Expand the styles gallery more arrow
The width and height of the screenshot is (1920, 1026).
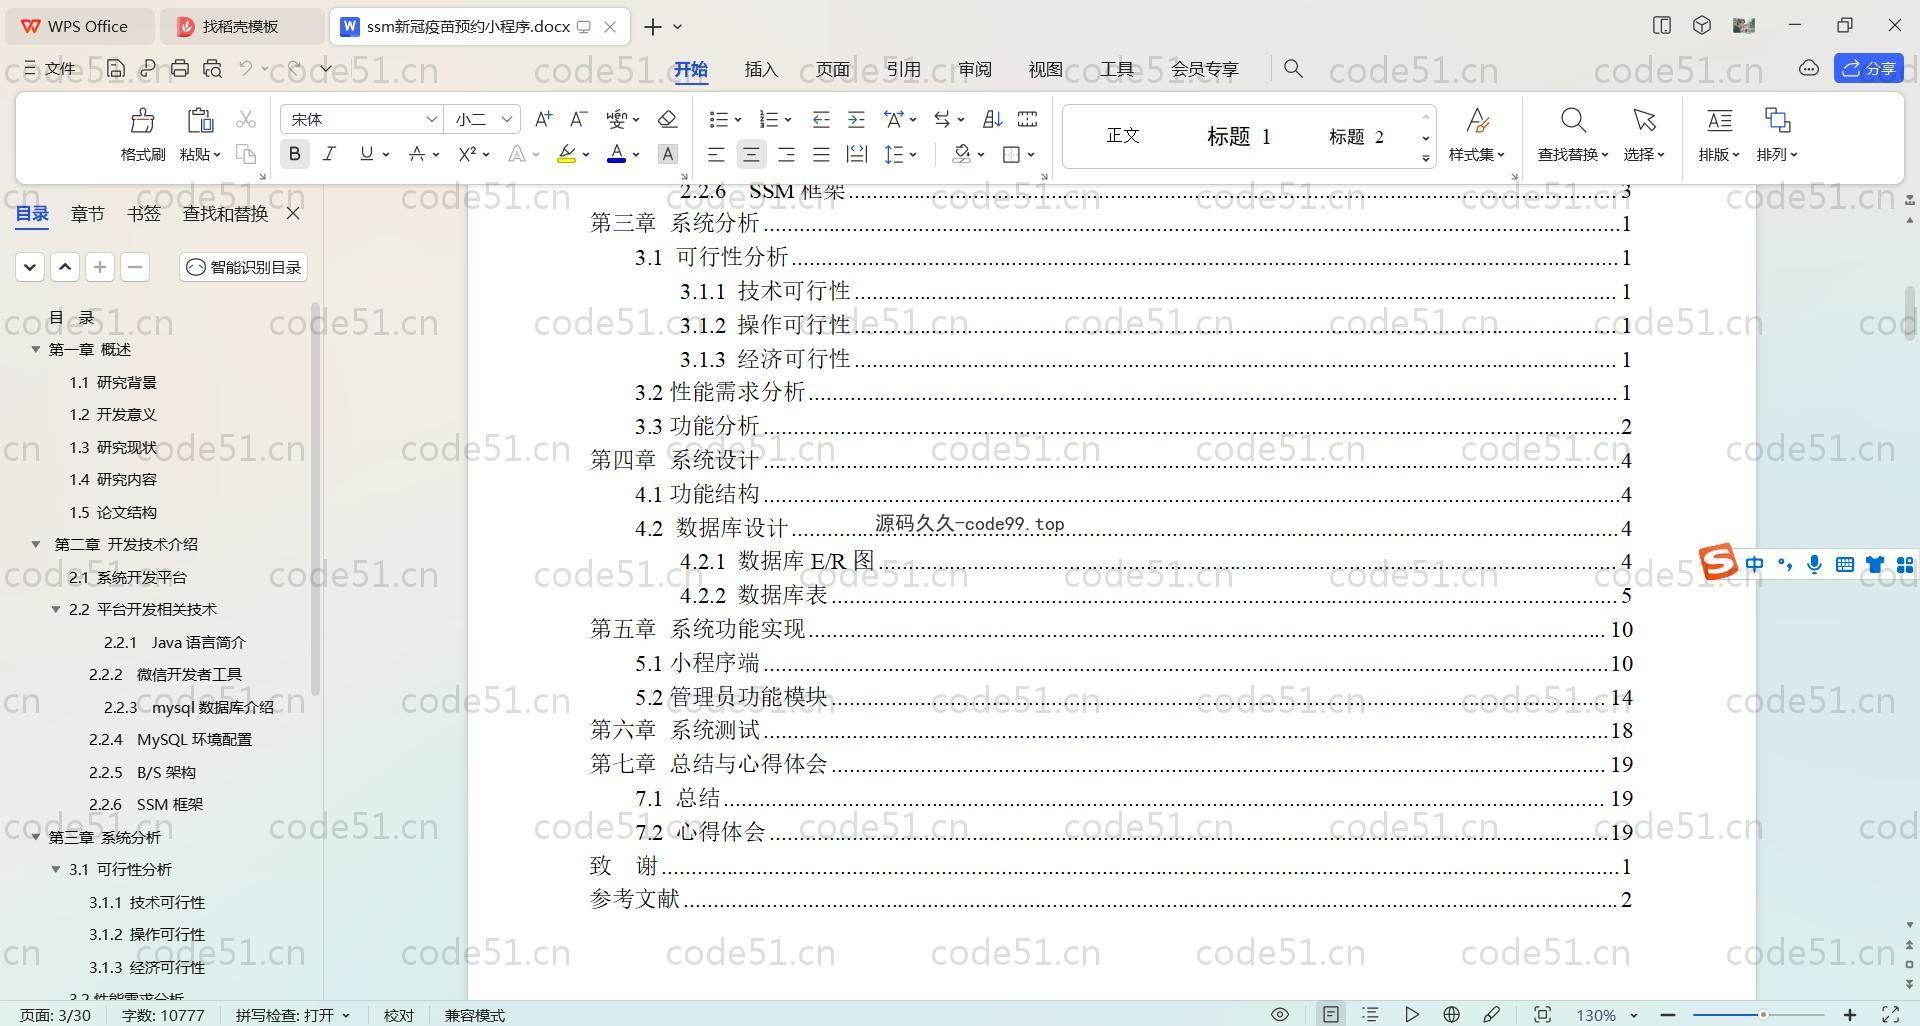pos(1425,158)
